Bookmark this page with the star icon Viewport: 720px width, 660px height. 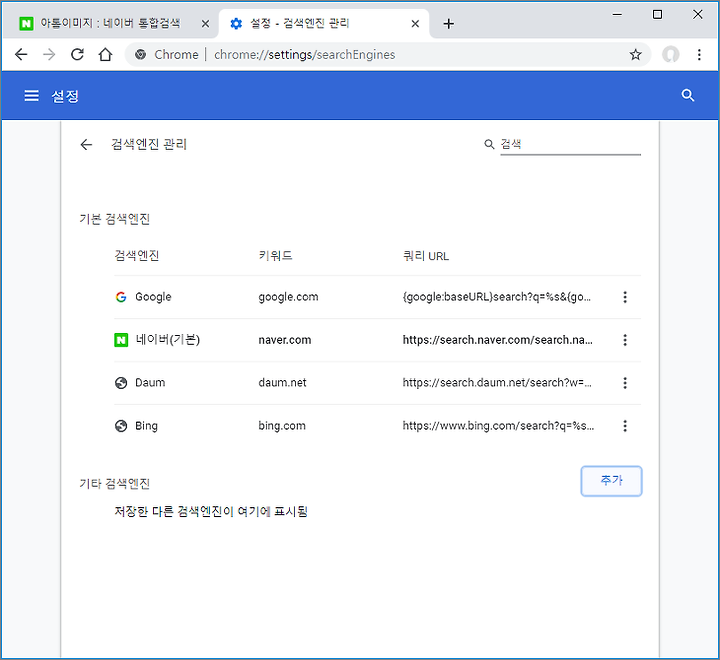point(636,55)
